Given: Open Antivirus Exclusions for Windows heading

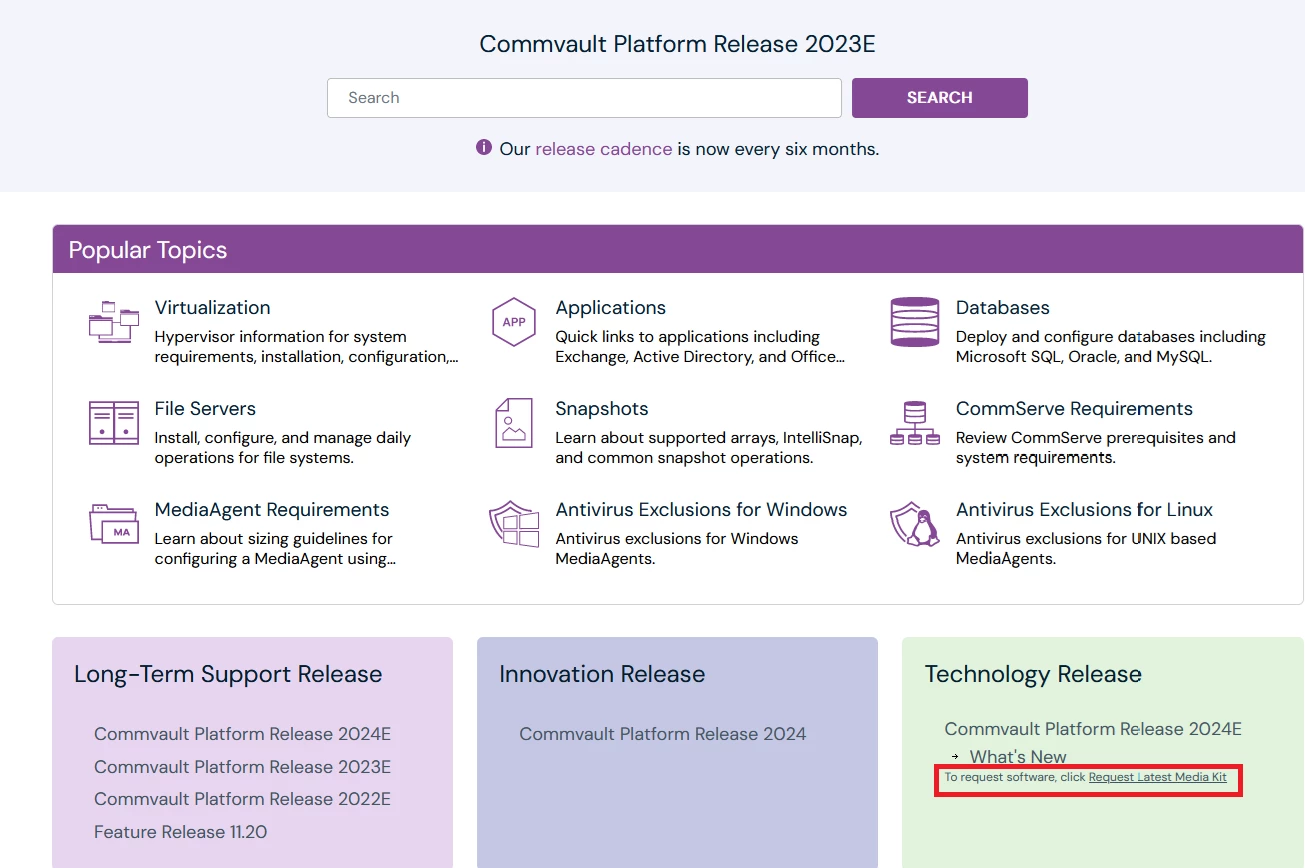Looking at the screenshot, I should click(x=701, y=510).
